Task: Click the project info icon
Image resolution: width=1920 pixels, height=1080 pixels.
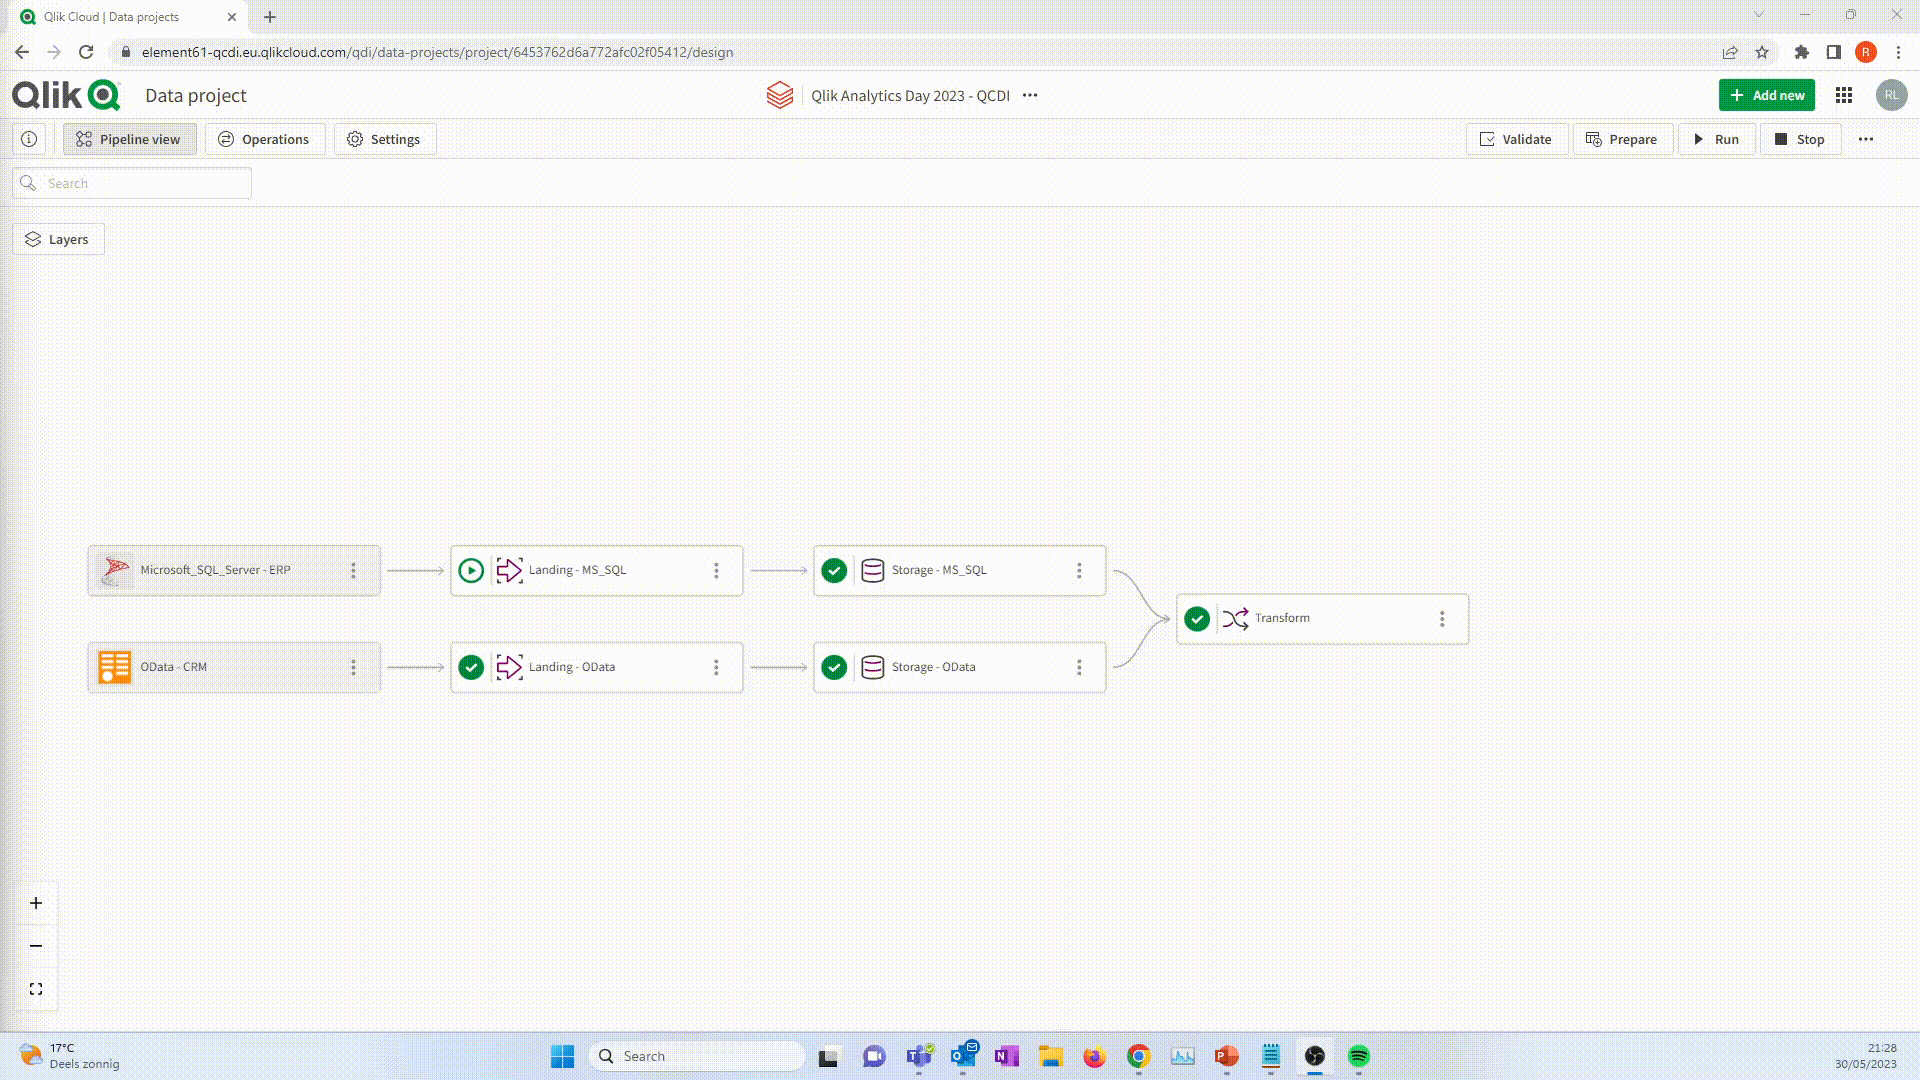Action: 29,139
